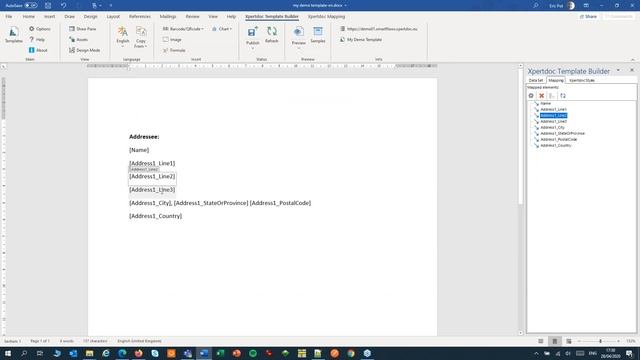Open the Chart dropdown

click(x=222, y=29)
